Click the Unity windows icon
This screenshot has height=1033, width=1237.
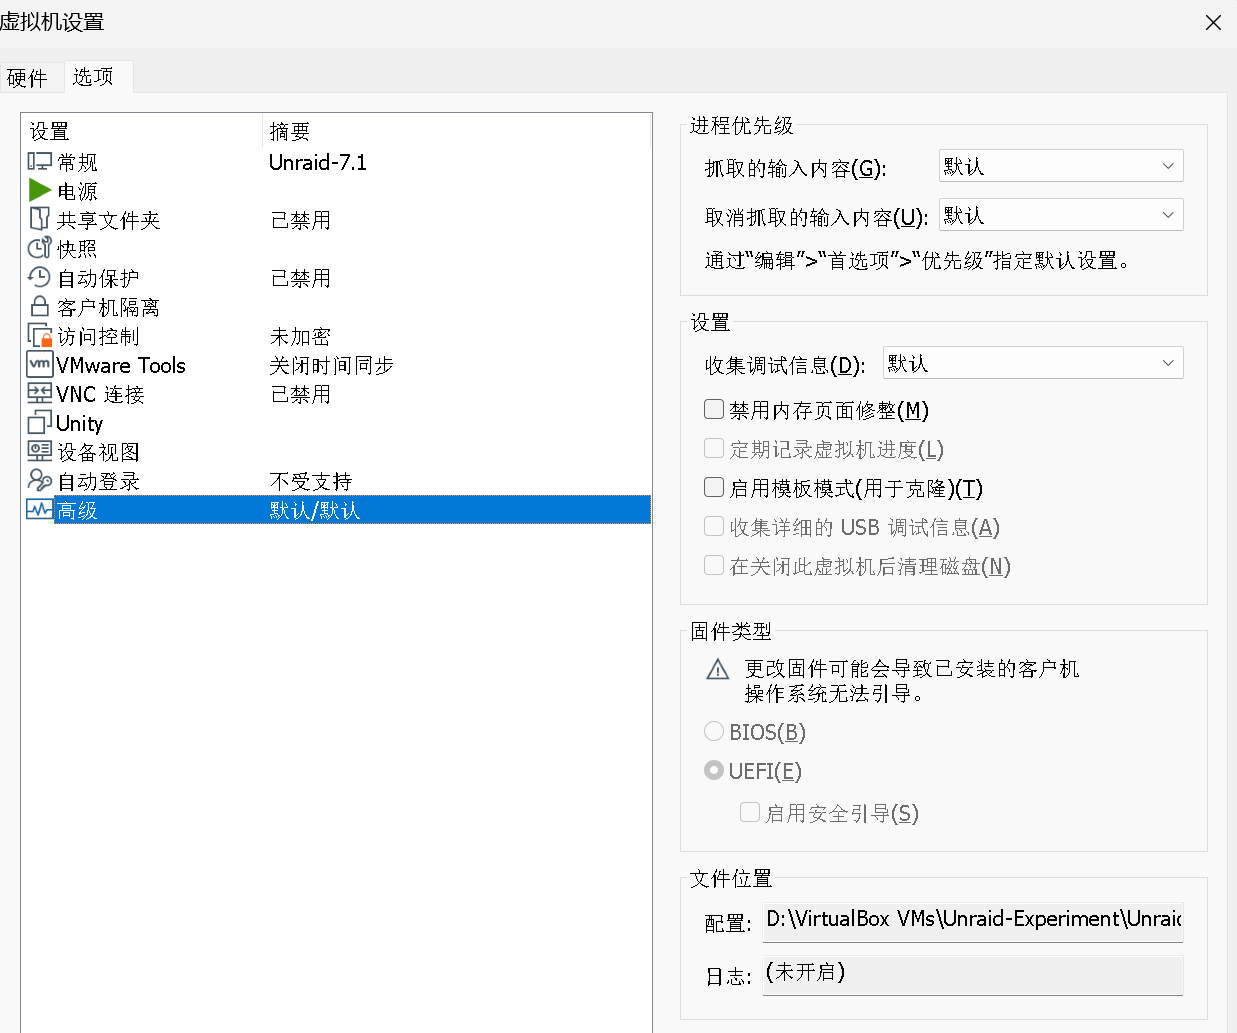coord(39,423)
